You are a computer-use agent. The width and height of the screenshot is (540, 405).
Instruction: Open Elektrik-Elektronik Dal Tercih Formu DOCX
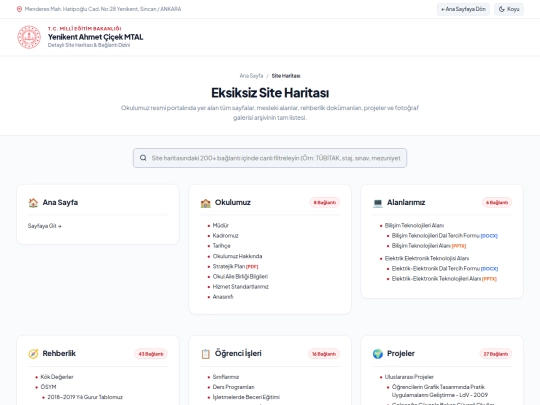point(445,269)
